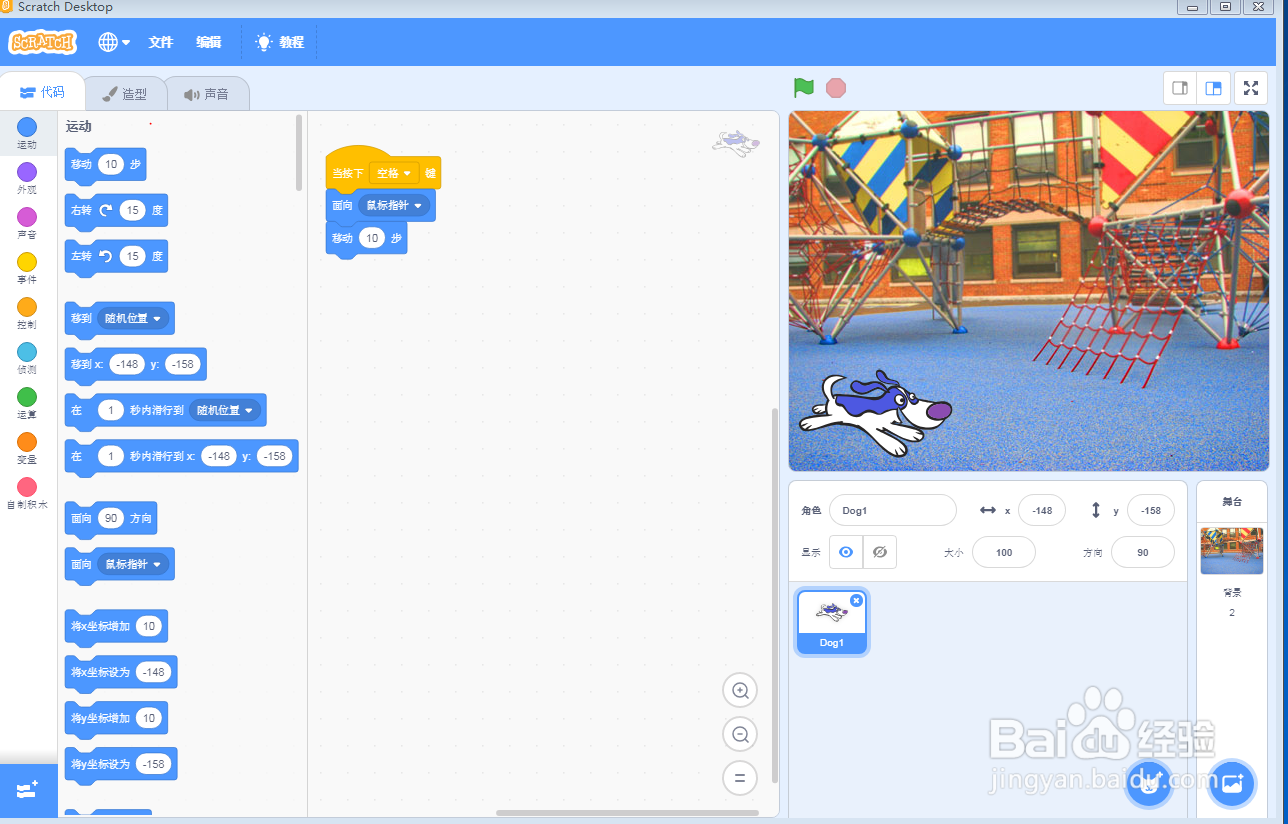Click the 当按下 hat block in workspace
This screenshot has height=824, width=1288.
click(x=383, y=168)
